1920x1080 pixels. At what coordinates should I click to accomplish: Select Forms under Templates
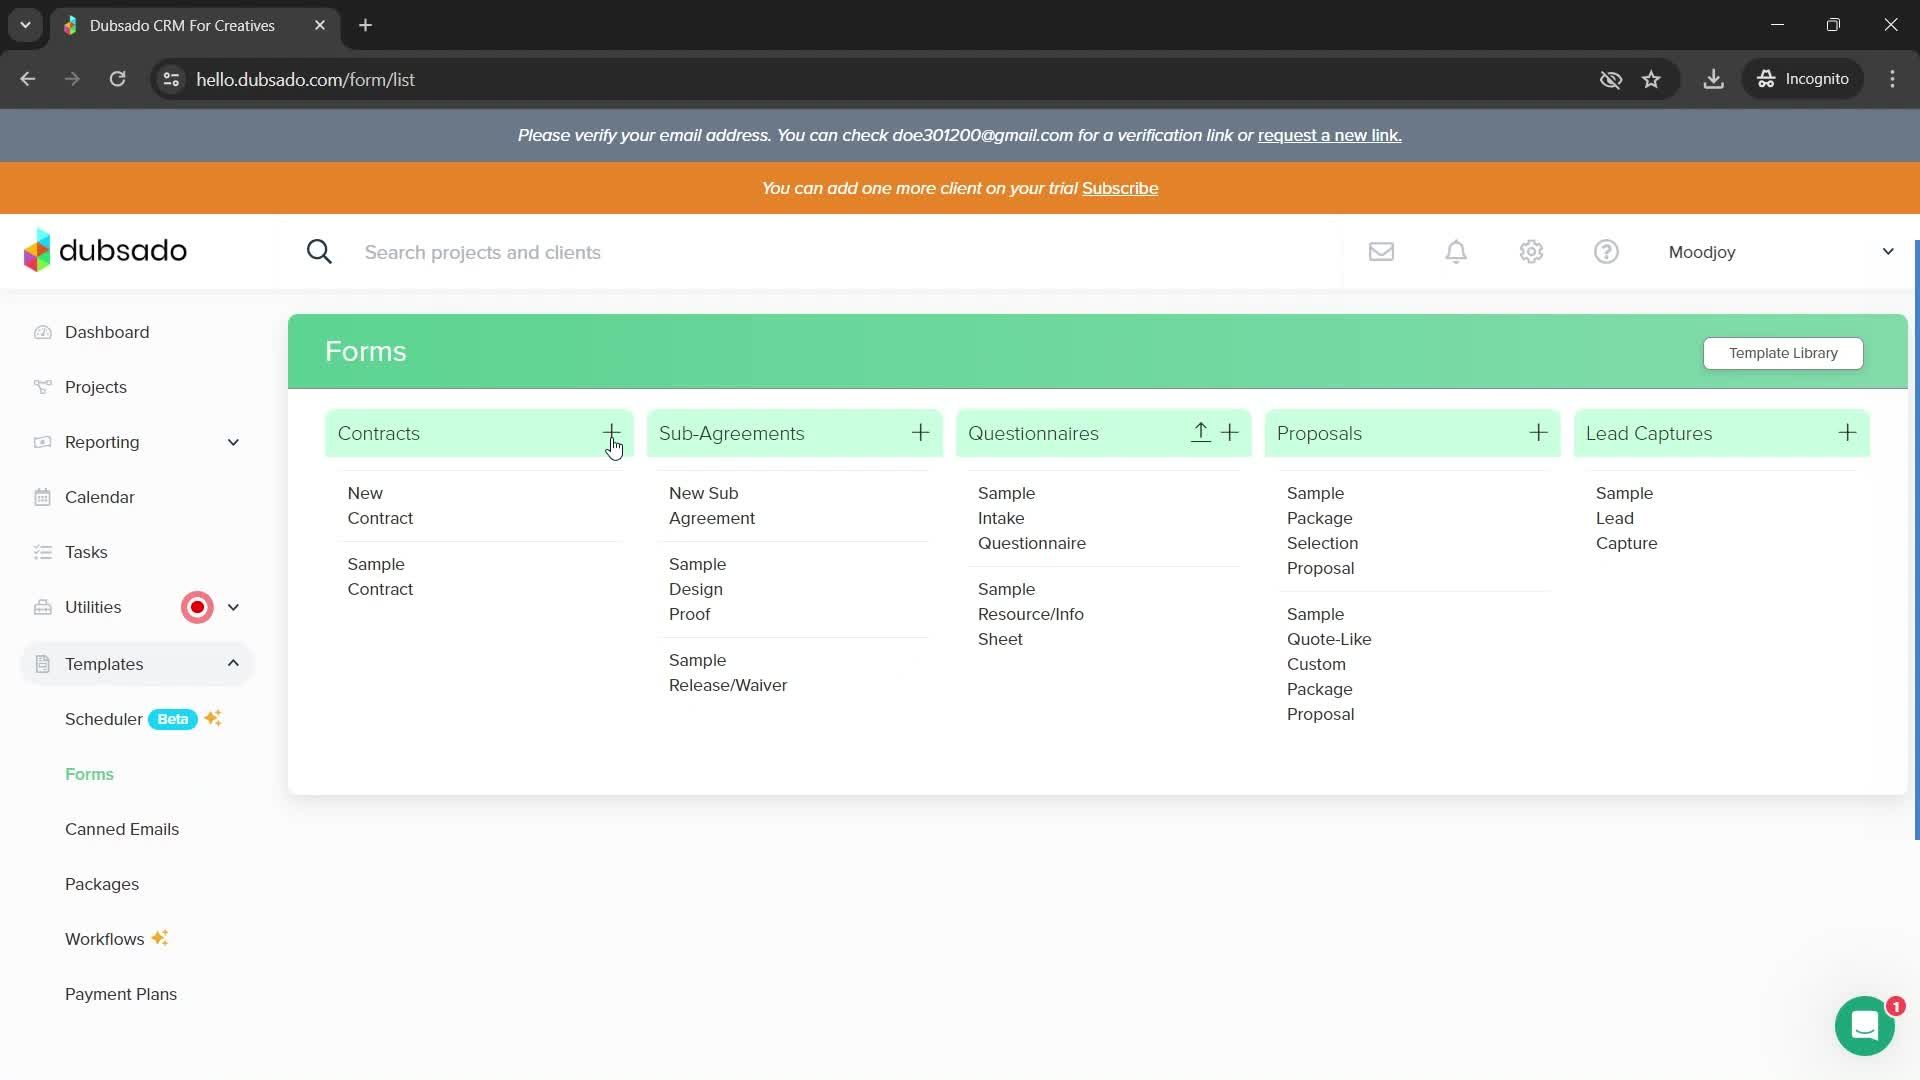pyautogui.click(x=89, y=774)
